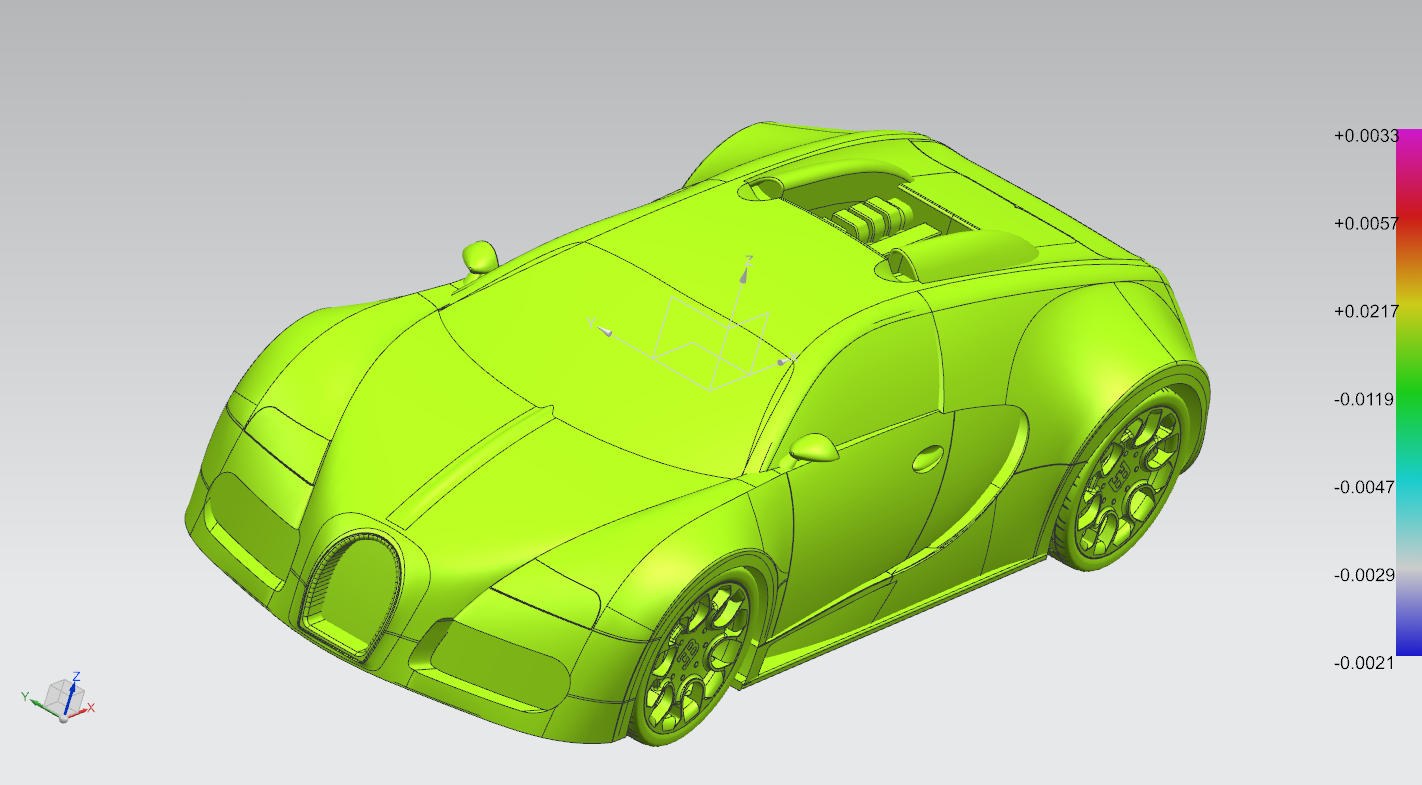
Task: Select the -0.0119 legend value
Action: coord(1366,399)
